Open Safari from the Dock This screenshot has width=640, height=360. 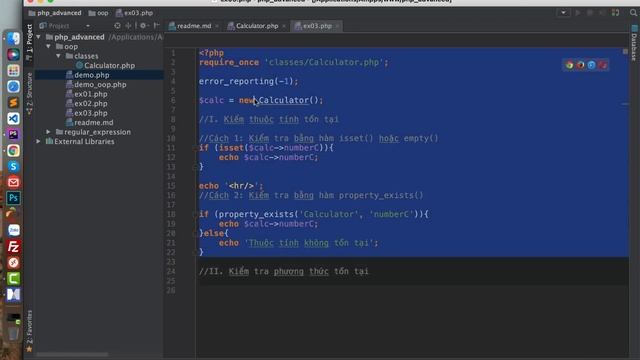click(x=13, y=87)
